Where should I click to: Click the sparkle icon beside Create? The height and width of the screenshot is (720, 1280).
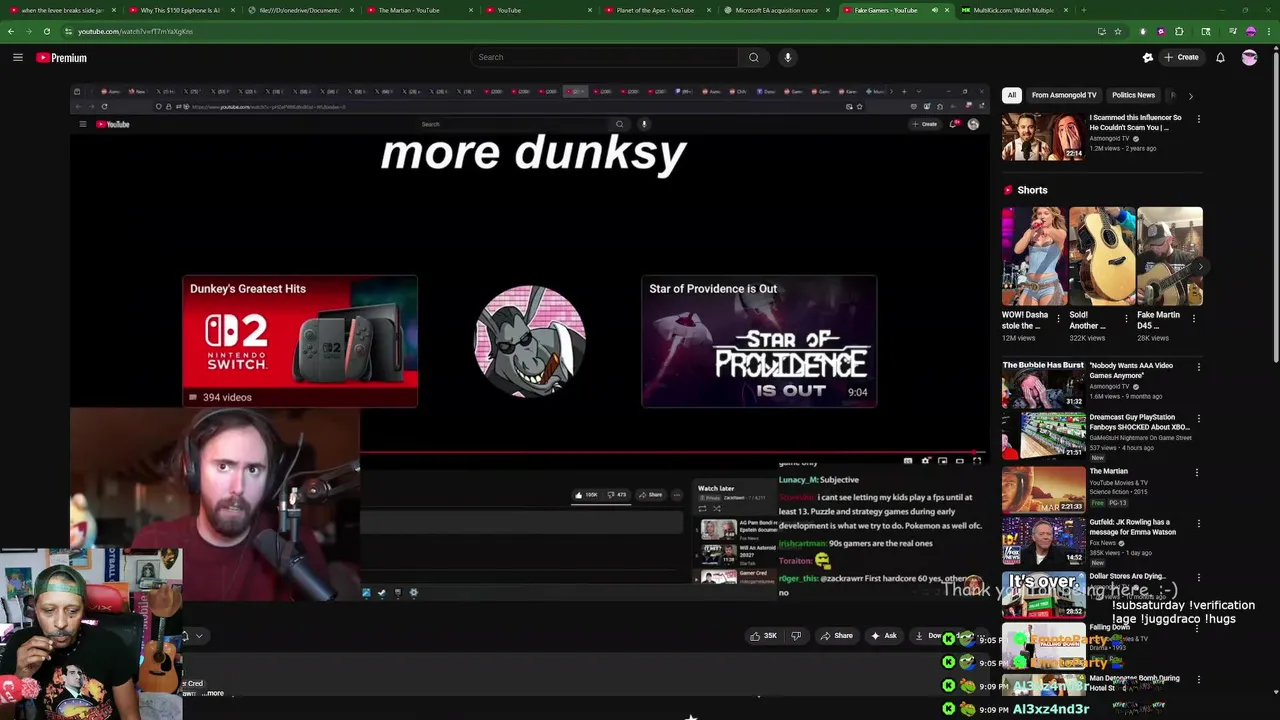(1148, 57)
